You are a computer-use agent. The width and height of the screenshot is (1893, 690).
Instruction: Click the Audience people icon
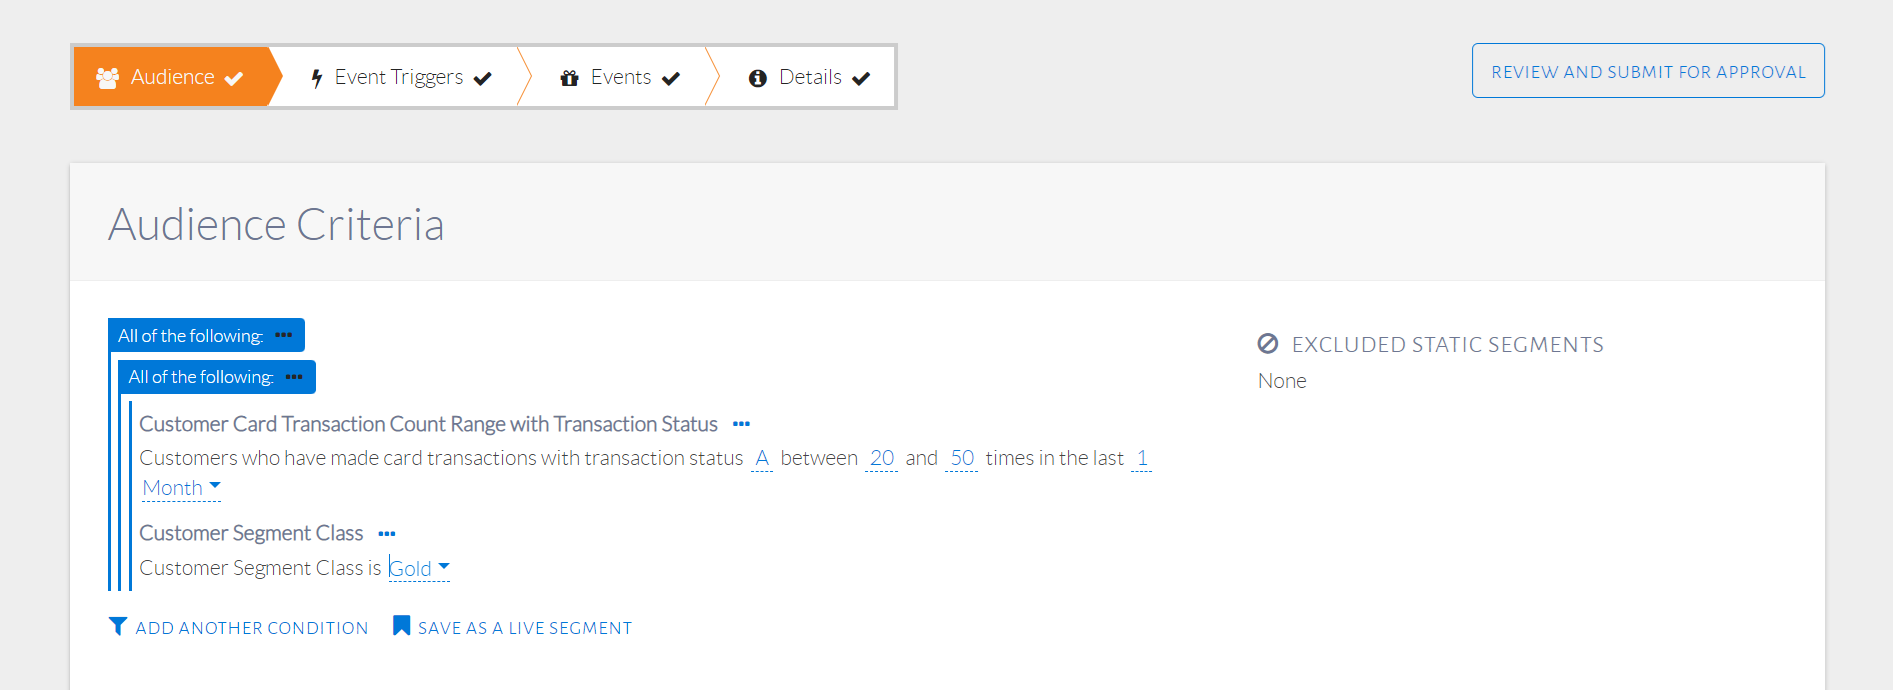click(107, 77)
